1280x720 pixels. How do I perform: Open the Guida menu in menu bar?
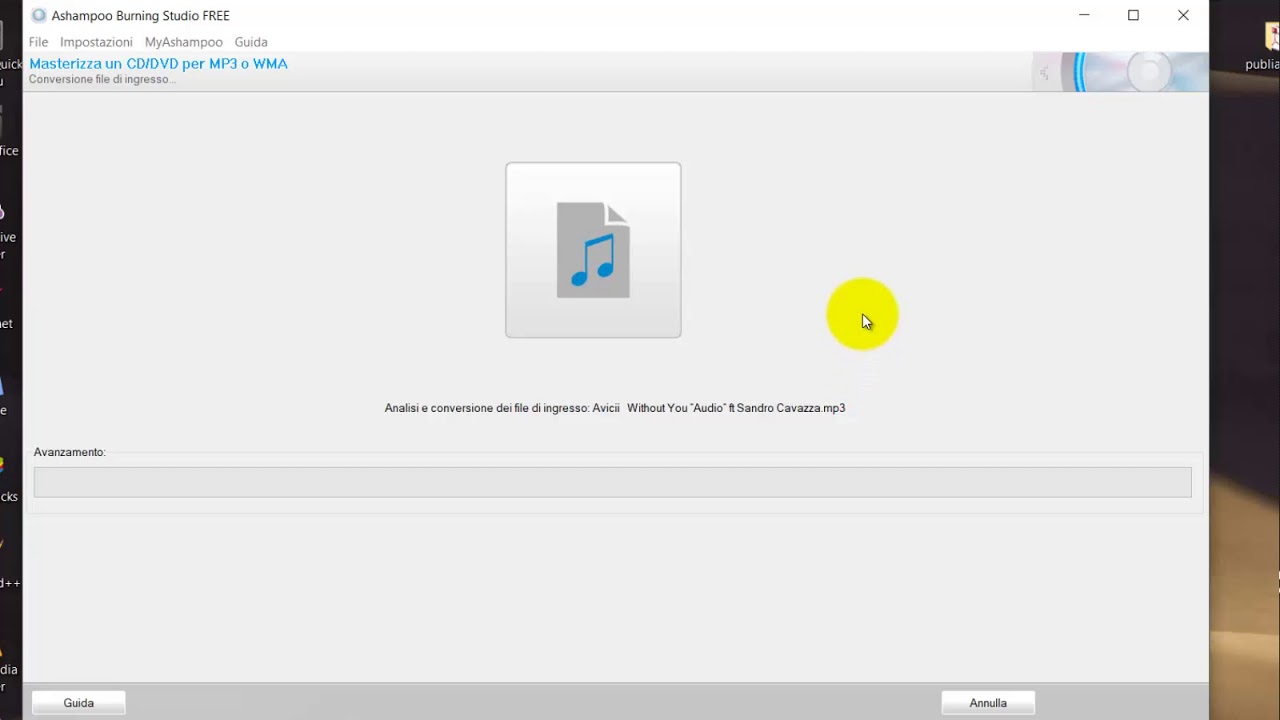tap(251, 42)
